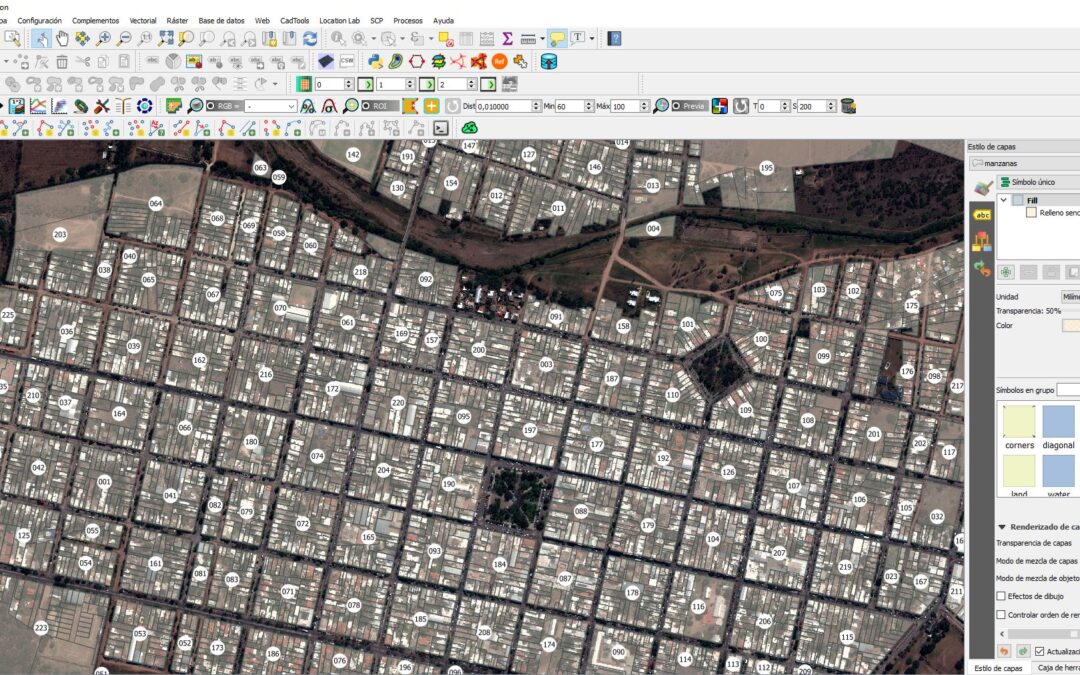Click the style History arrows icon
The height and width of the screenshot is (675, 1080).
coord(982,269)
